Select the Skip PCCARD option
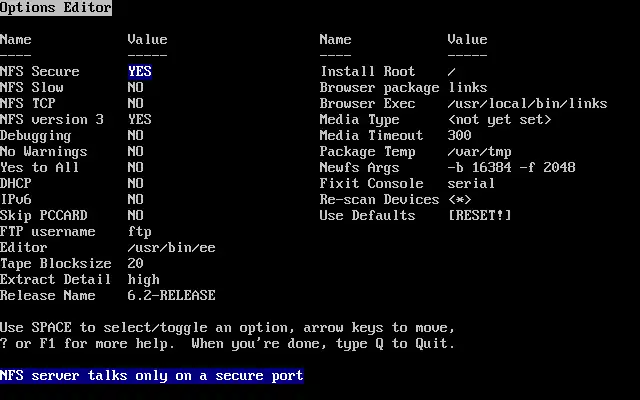Screen dimensions: 640x400 click(x=136, y=216)
